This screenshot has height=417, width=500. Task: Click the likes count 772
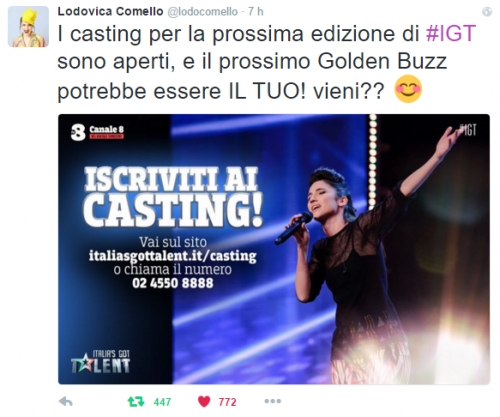pos(228,402)
